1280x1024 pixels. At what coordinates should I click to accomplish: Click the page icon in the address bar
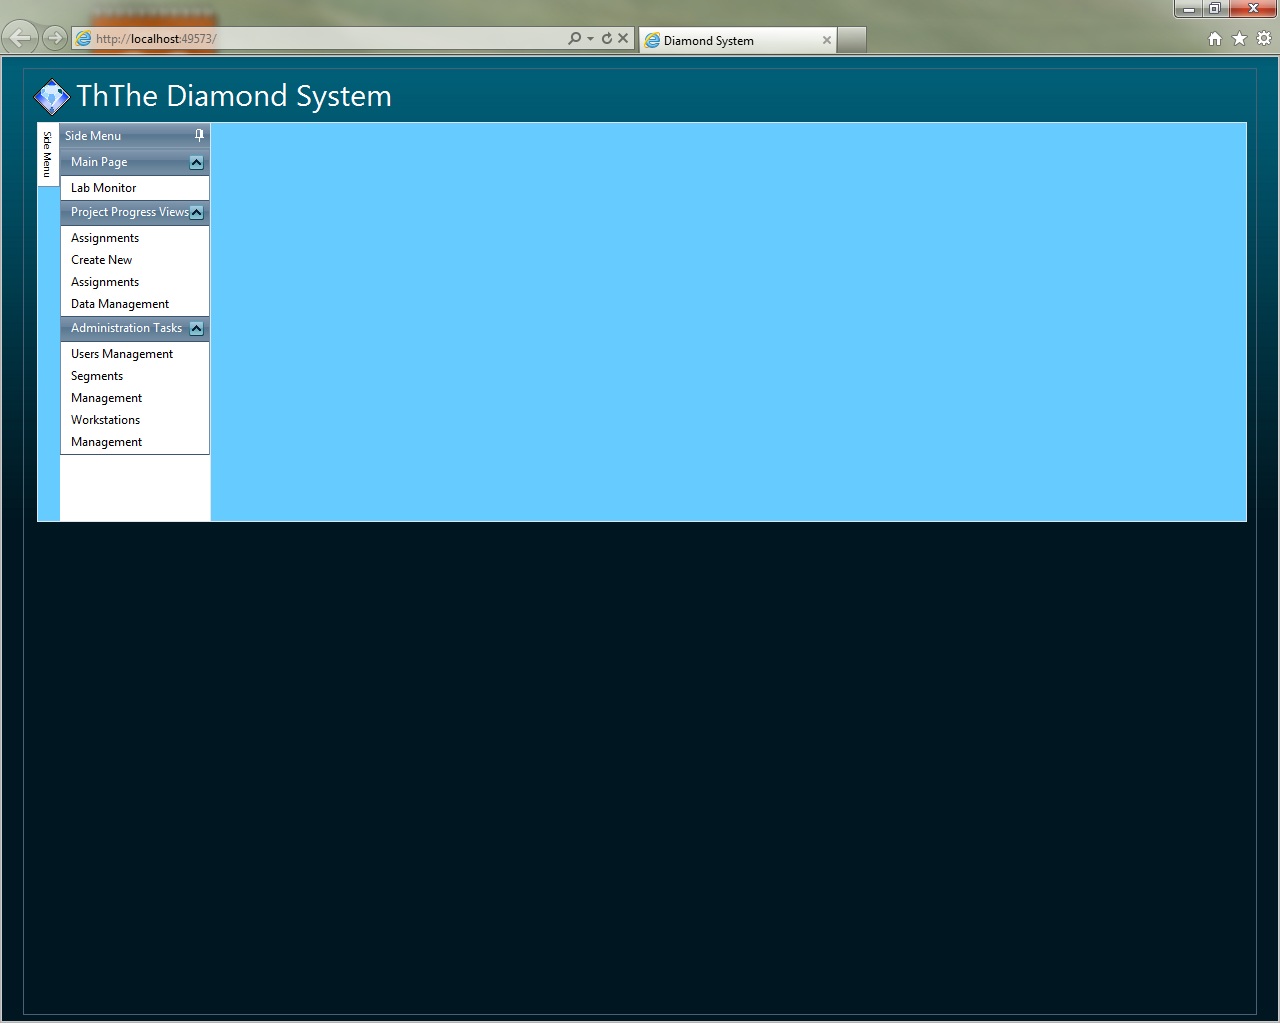[x=84, y=38]
